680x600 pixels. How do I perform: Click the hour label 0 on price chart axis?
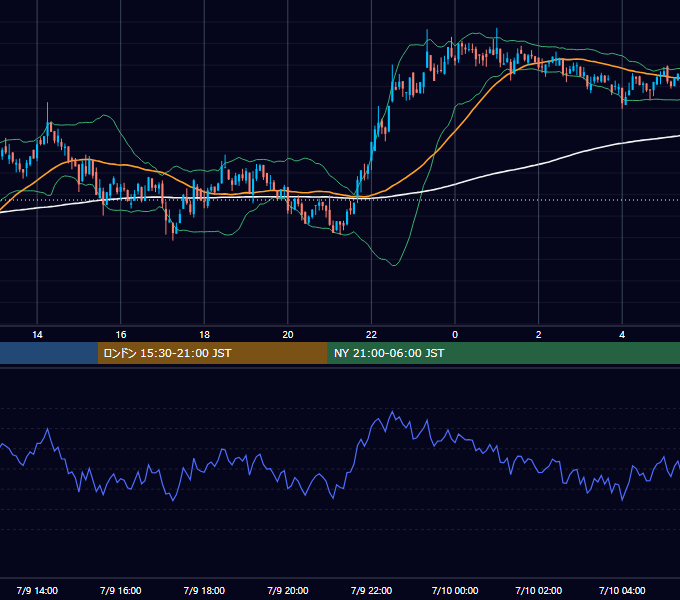click(455, 335)
